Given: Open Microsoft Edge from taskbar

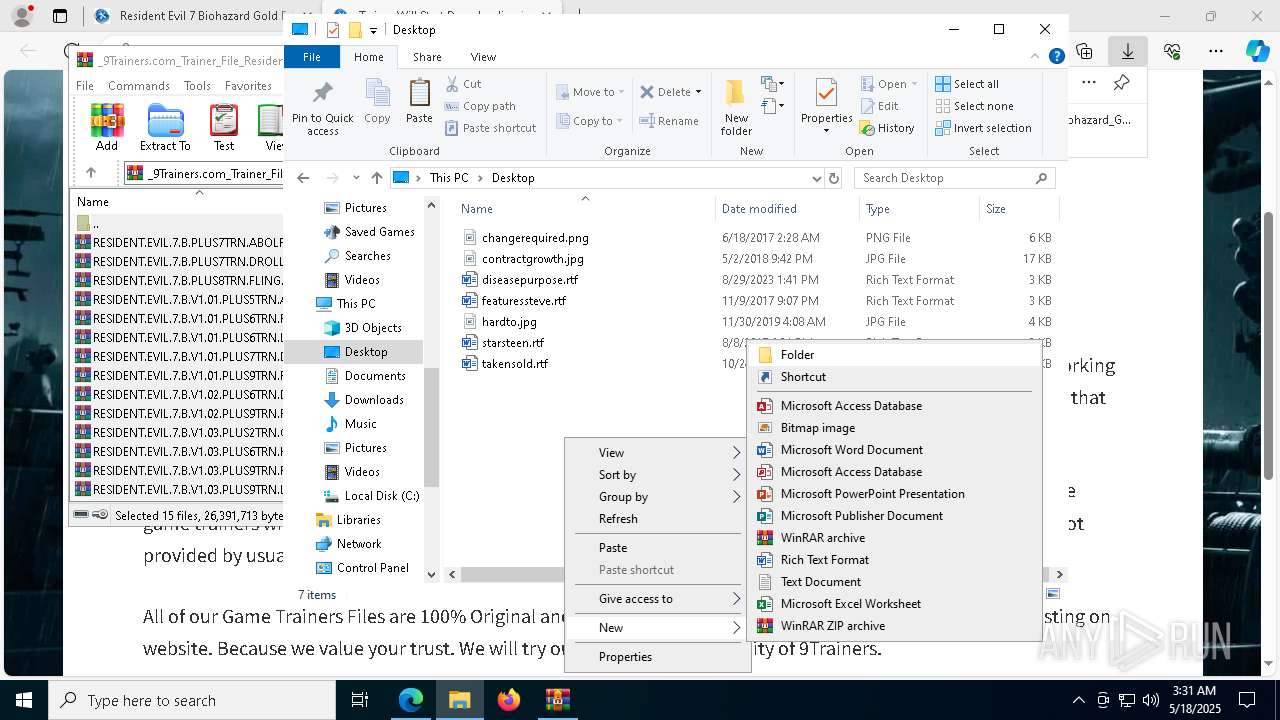Looking at the screenshot, I should coord(411,700).
